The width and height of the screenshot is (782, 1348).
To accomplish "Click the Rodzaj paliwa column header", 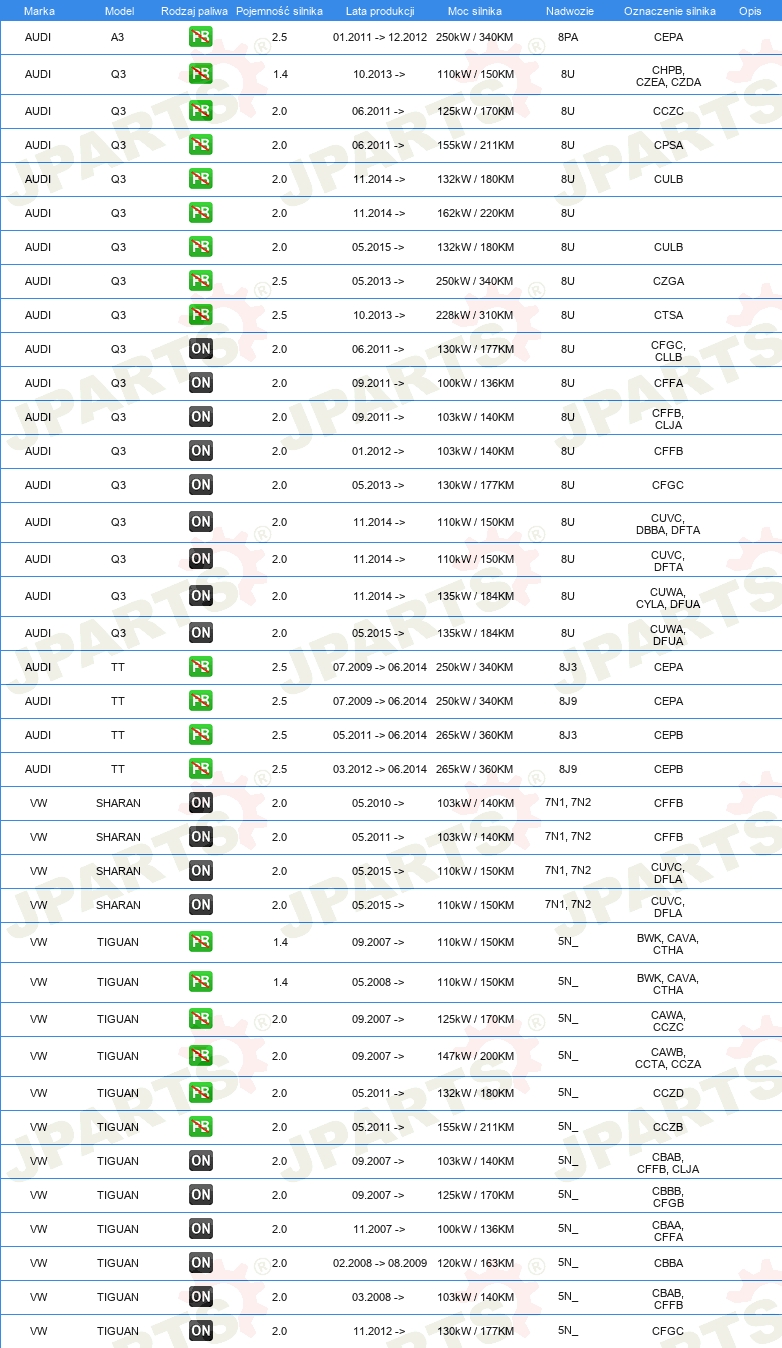I will (x=194, y=10).
